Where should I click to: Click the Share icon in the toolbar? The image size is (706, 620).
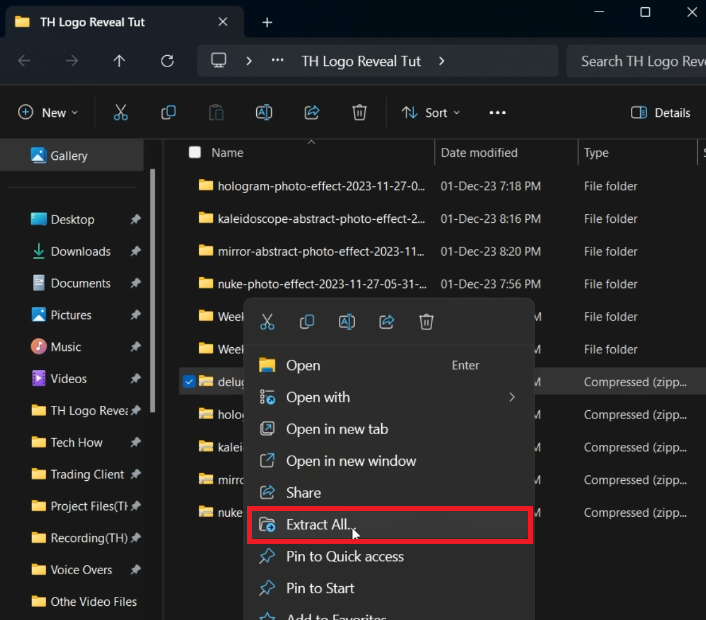click(x=312, y=113)
